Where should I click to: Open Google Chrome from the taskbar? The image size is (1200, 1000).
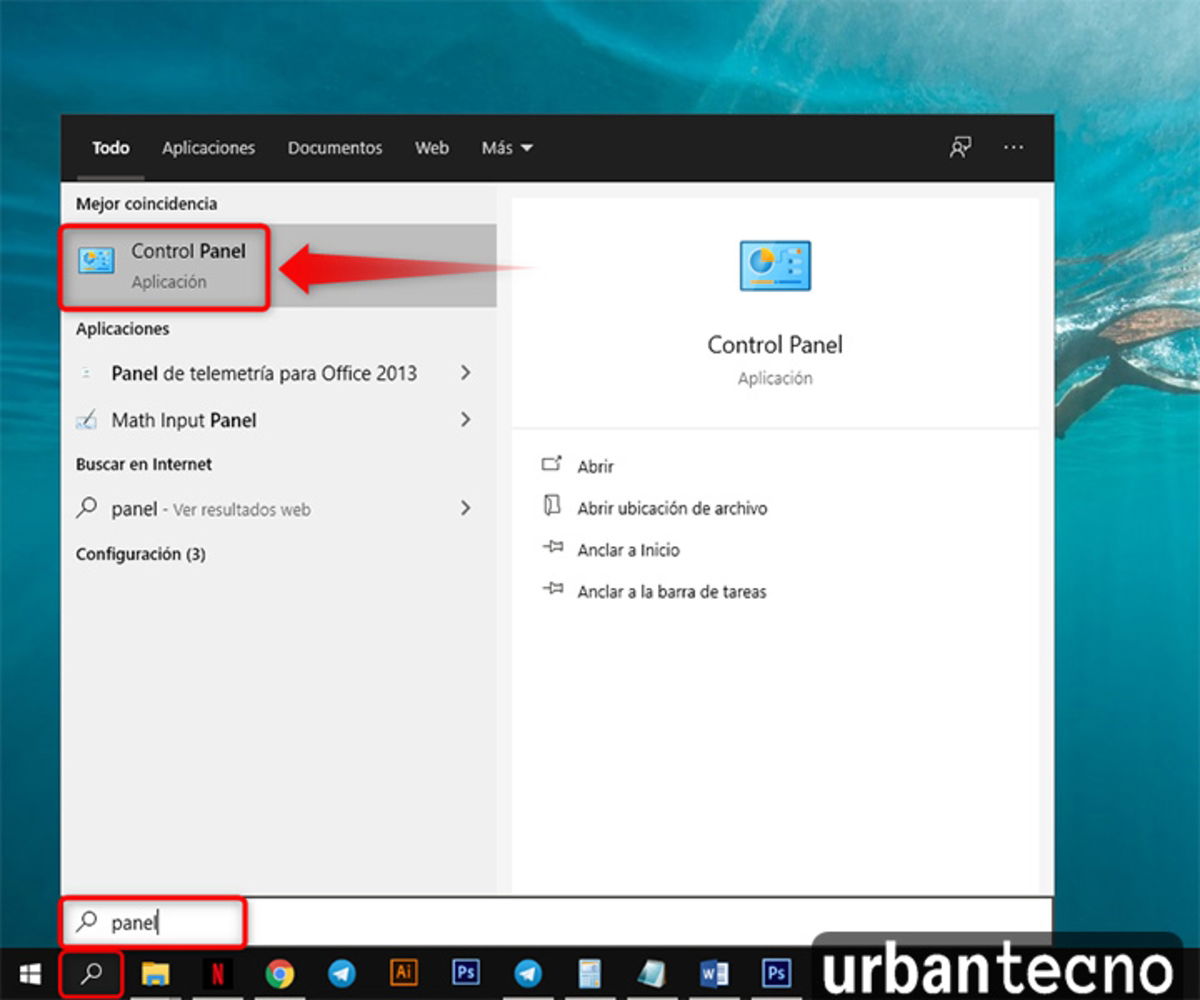coord(279,973)
